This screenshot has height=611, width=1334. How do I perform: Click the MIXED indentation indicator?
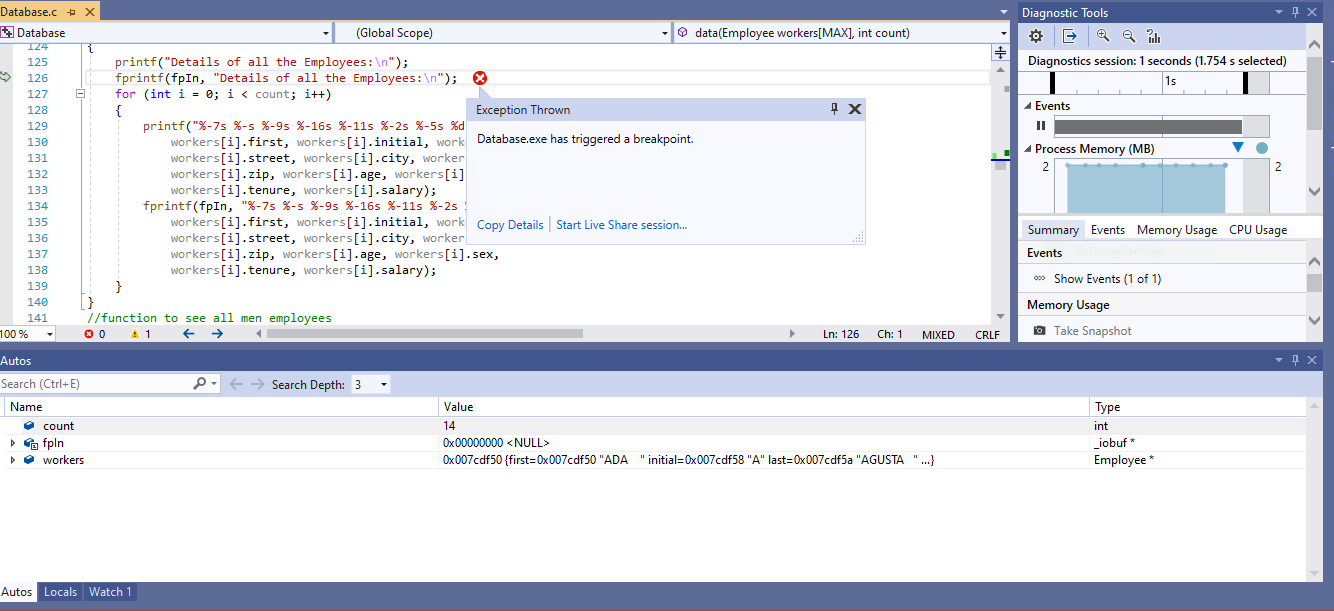tap(938, 335)
